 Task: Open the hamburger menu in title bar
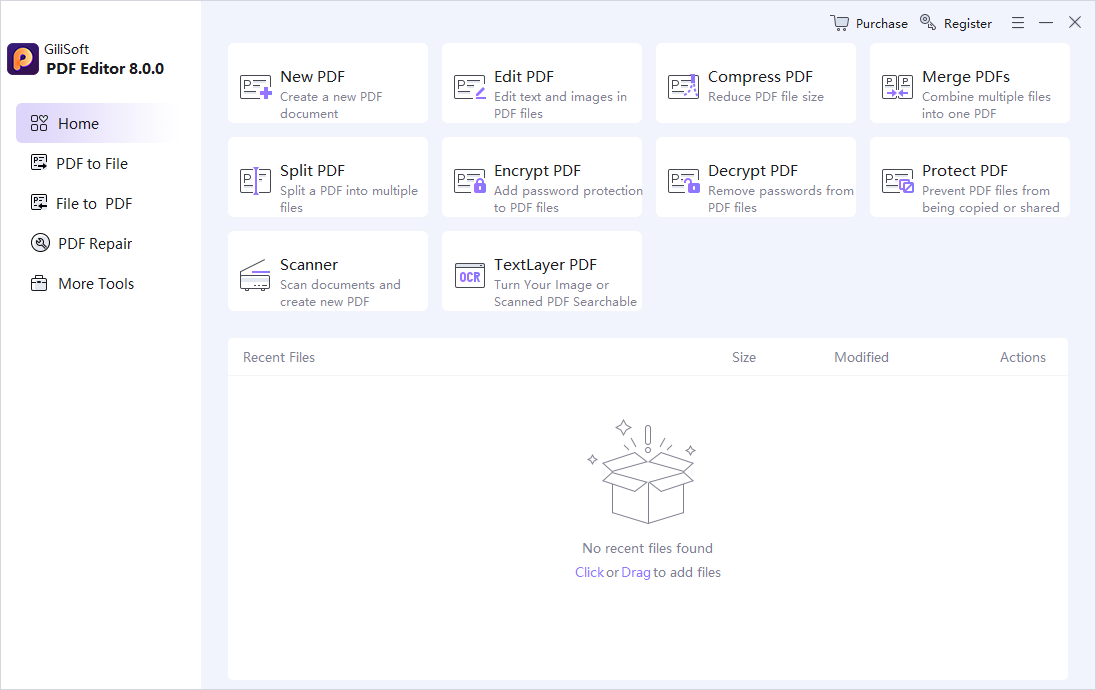tap(1018, 23)
